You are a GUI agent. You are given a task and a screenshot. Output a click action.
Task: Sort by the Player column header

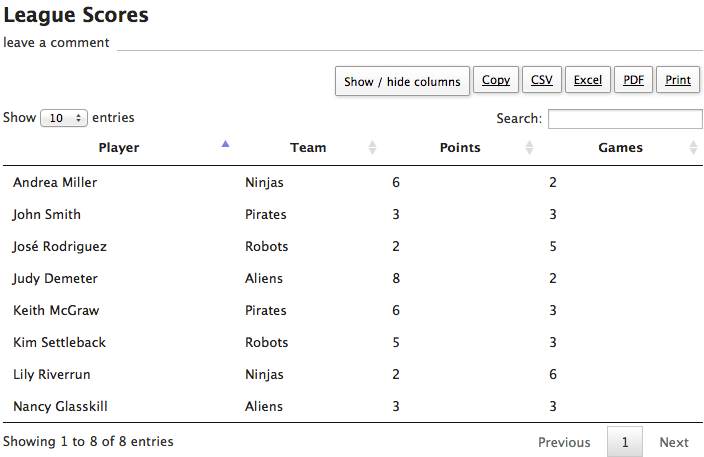[119, 148]
